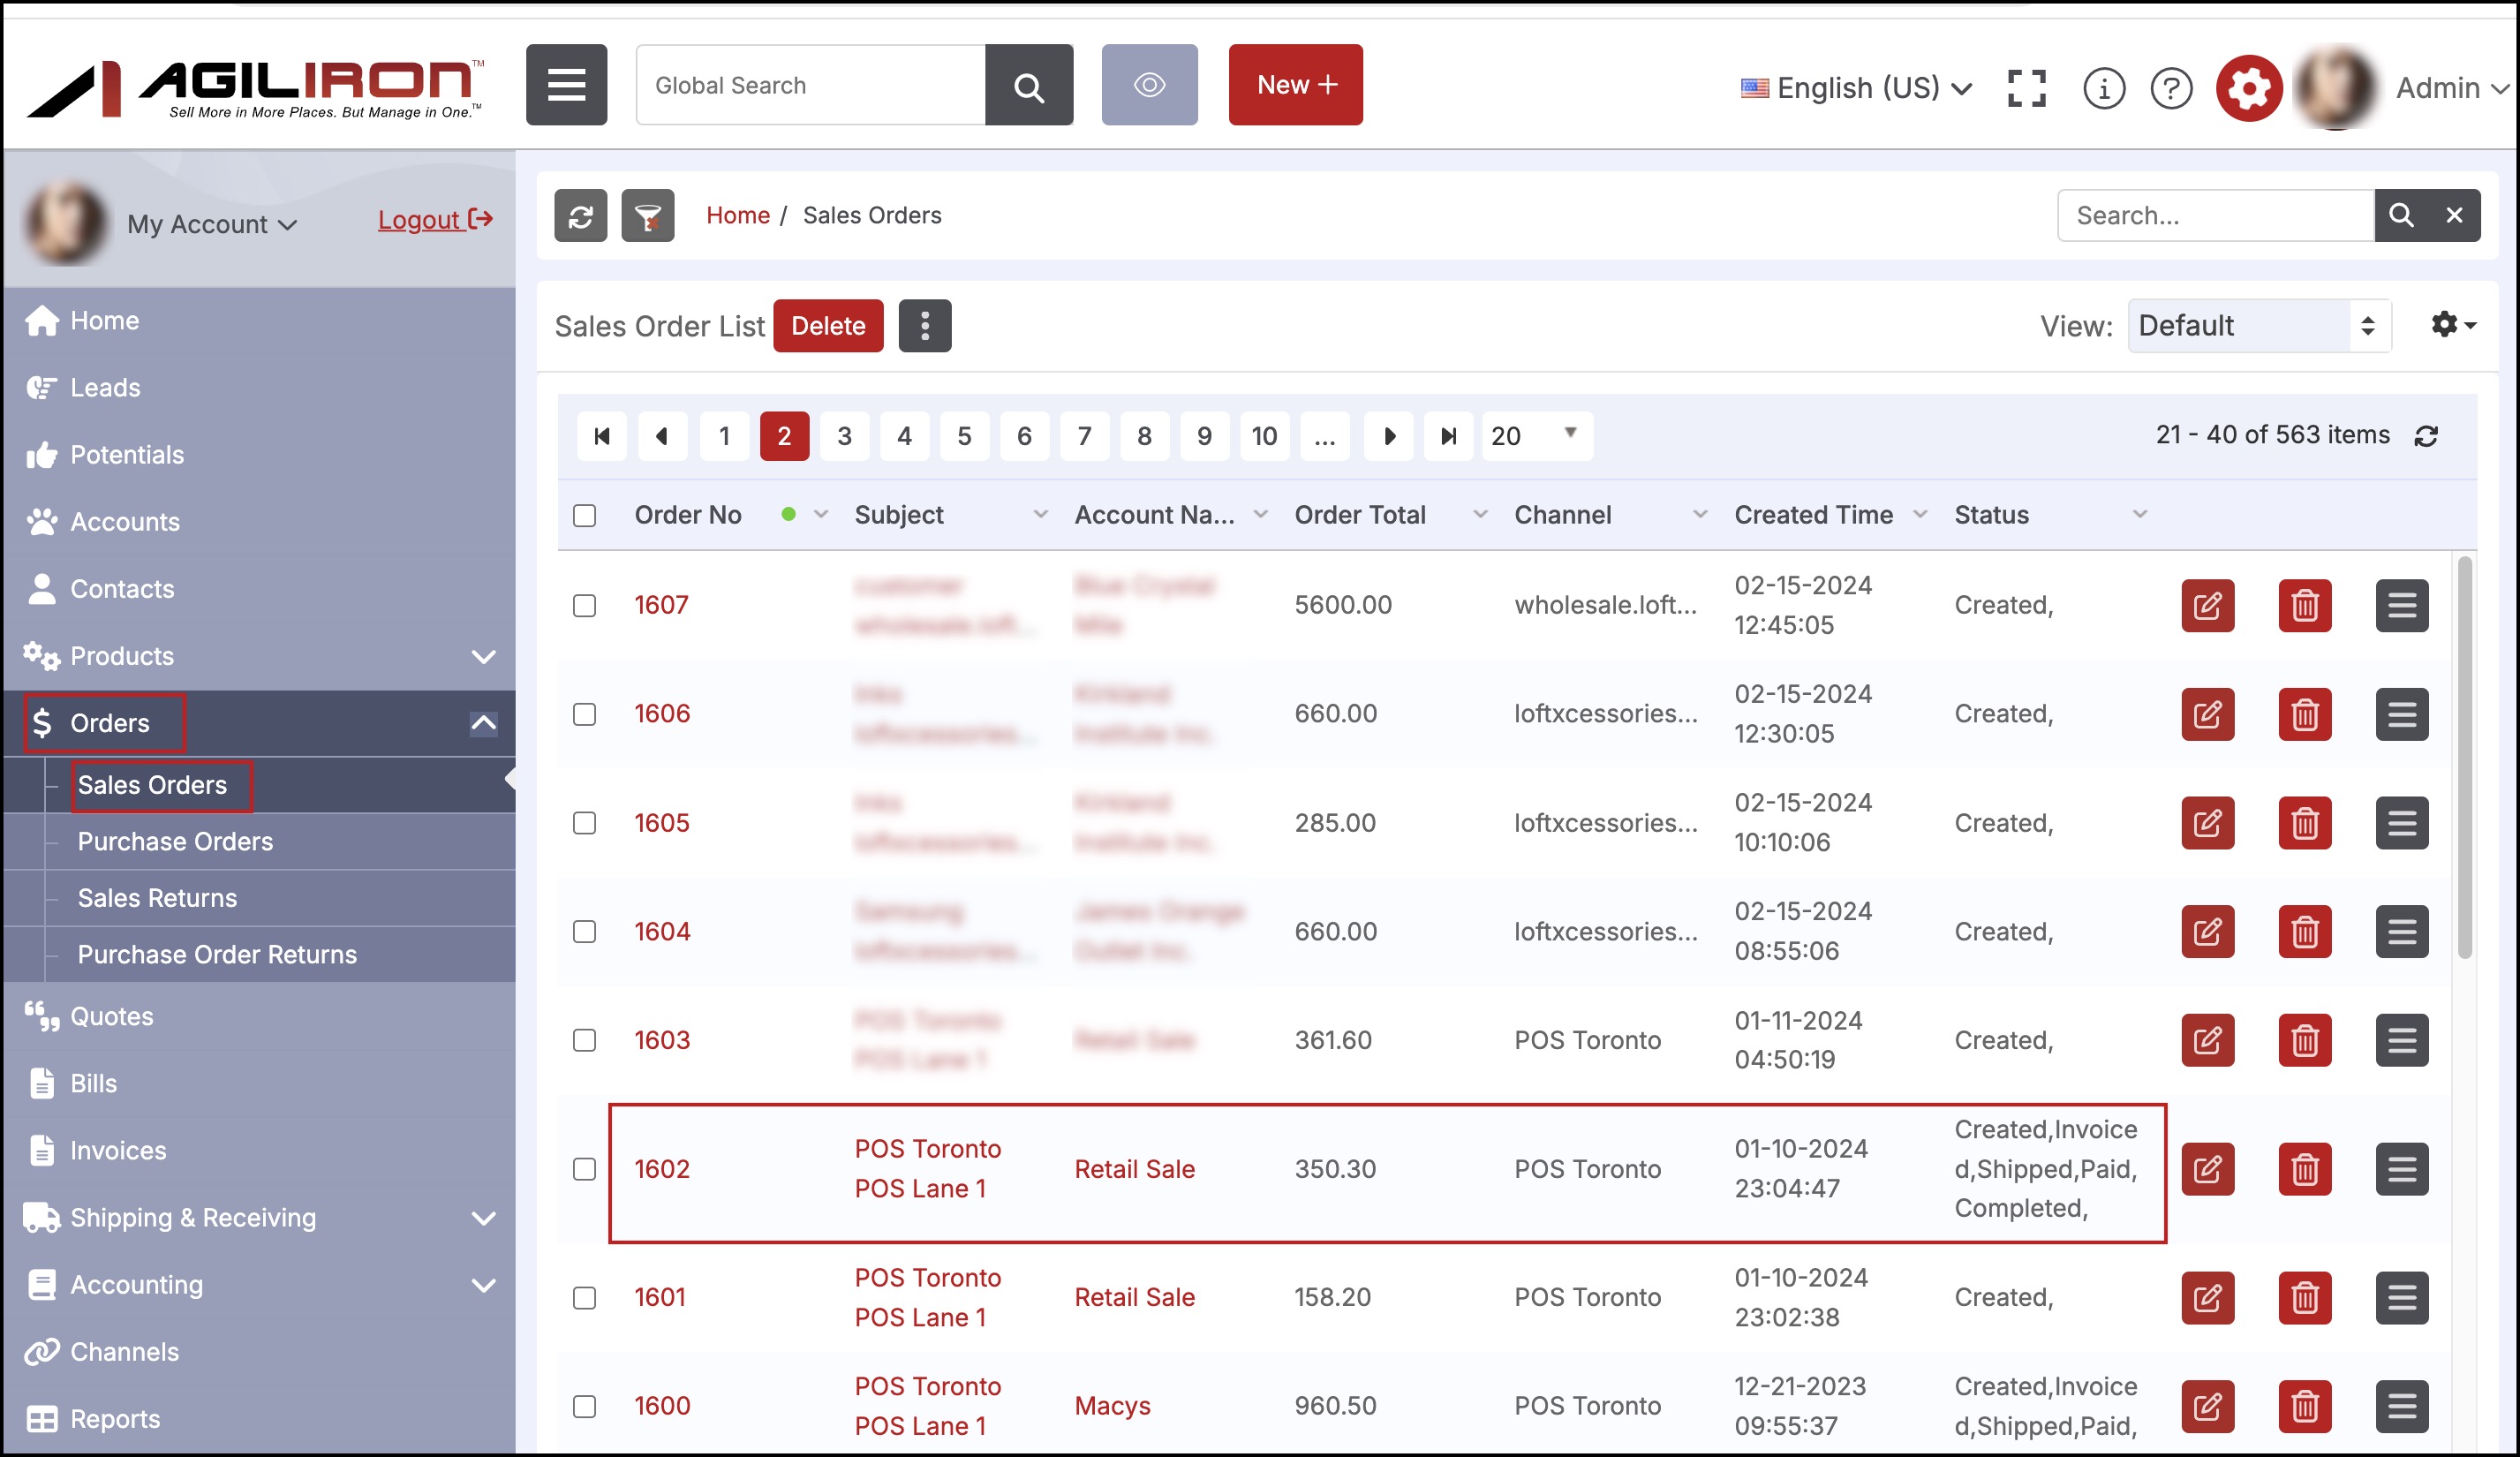Click the Logout link
2520x1457 pixels.
[x=435, y=220]
